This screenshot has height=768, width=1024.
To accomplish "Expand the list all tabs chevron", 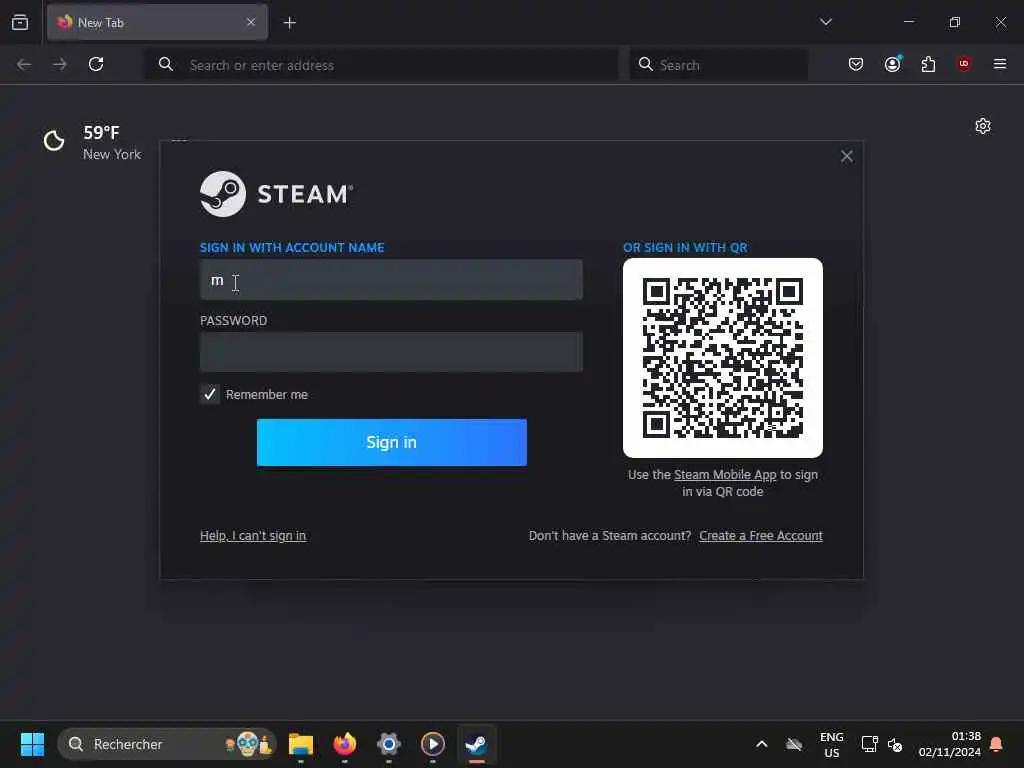I will point(825,22).
